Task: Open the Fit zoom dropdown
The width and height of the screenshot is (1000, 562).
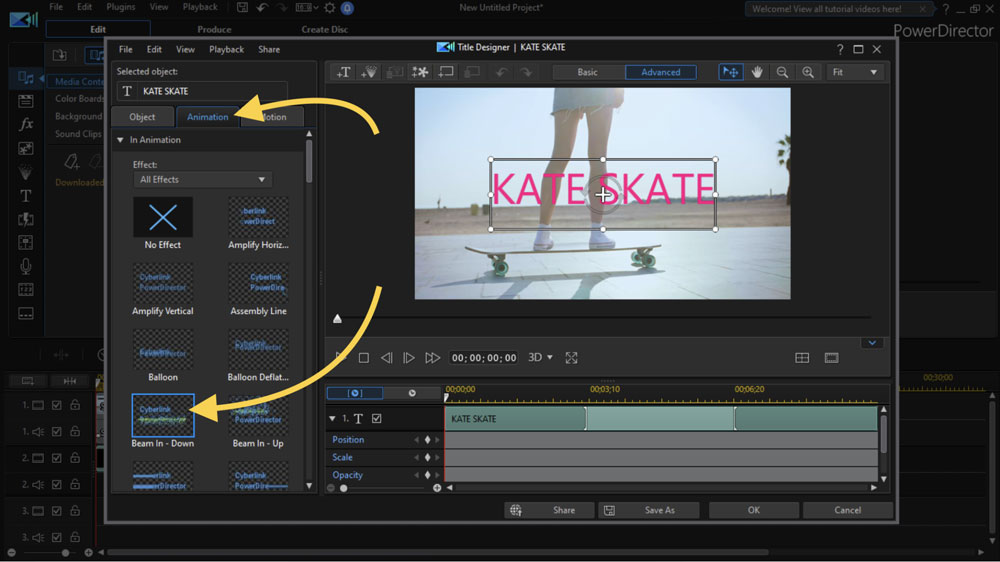Action: click(x=856, y=72)
